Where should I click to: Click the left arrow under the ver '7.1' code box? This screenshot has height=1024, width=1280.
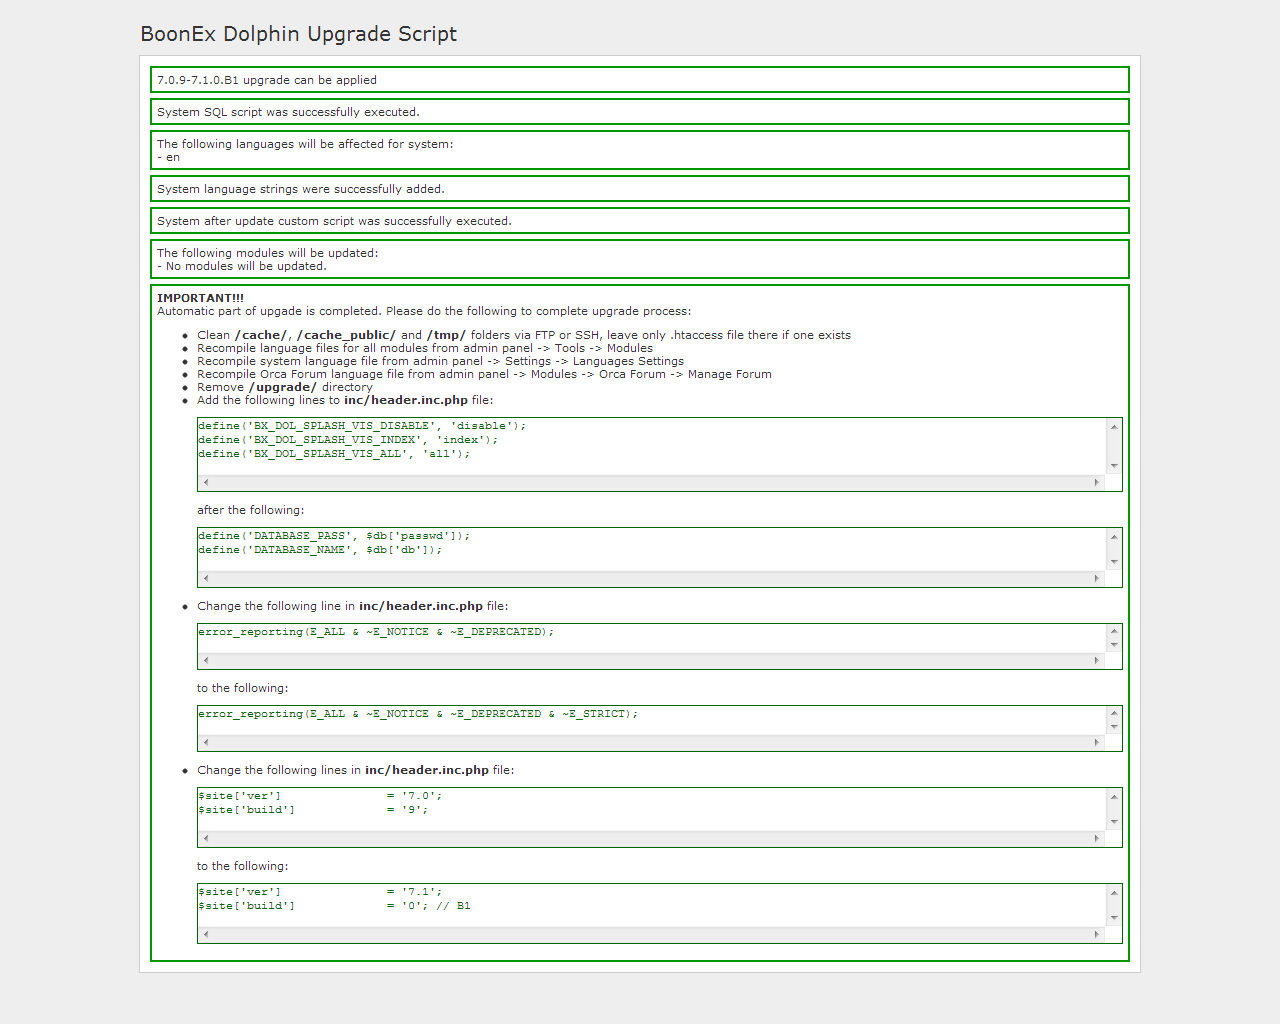pyautogui.click(x=206, y=934)
